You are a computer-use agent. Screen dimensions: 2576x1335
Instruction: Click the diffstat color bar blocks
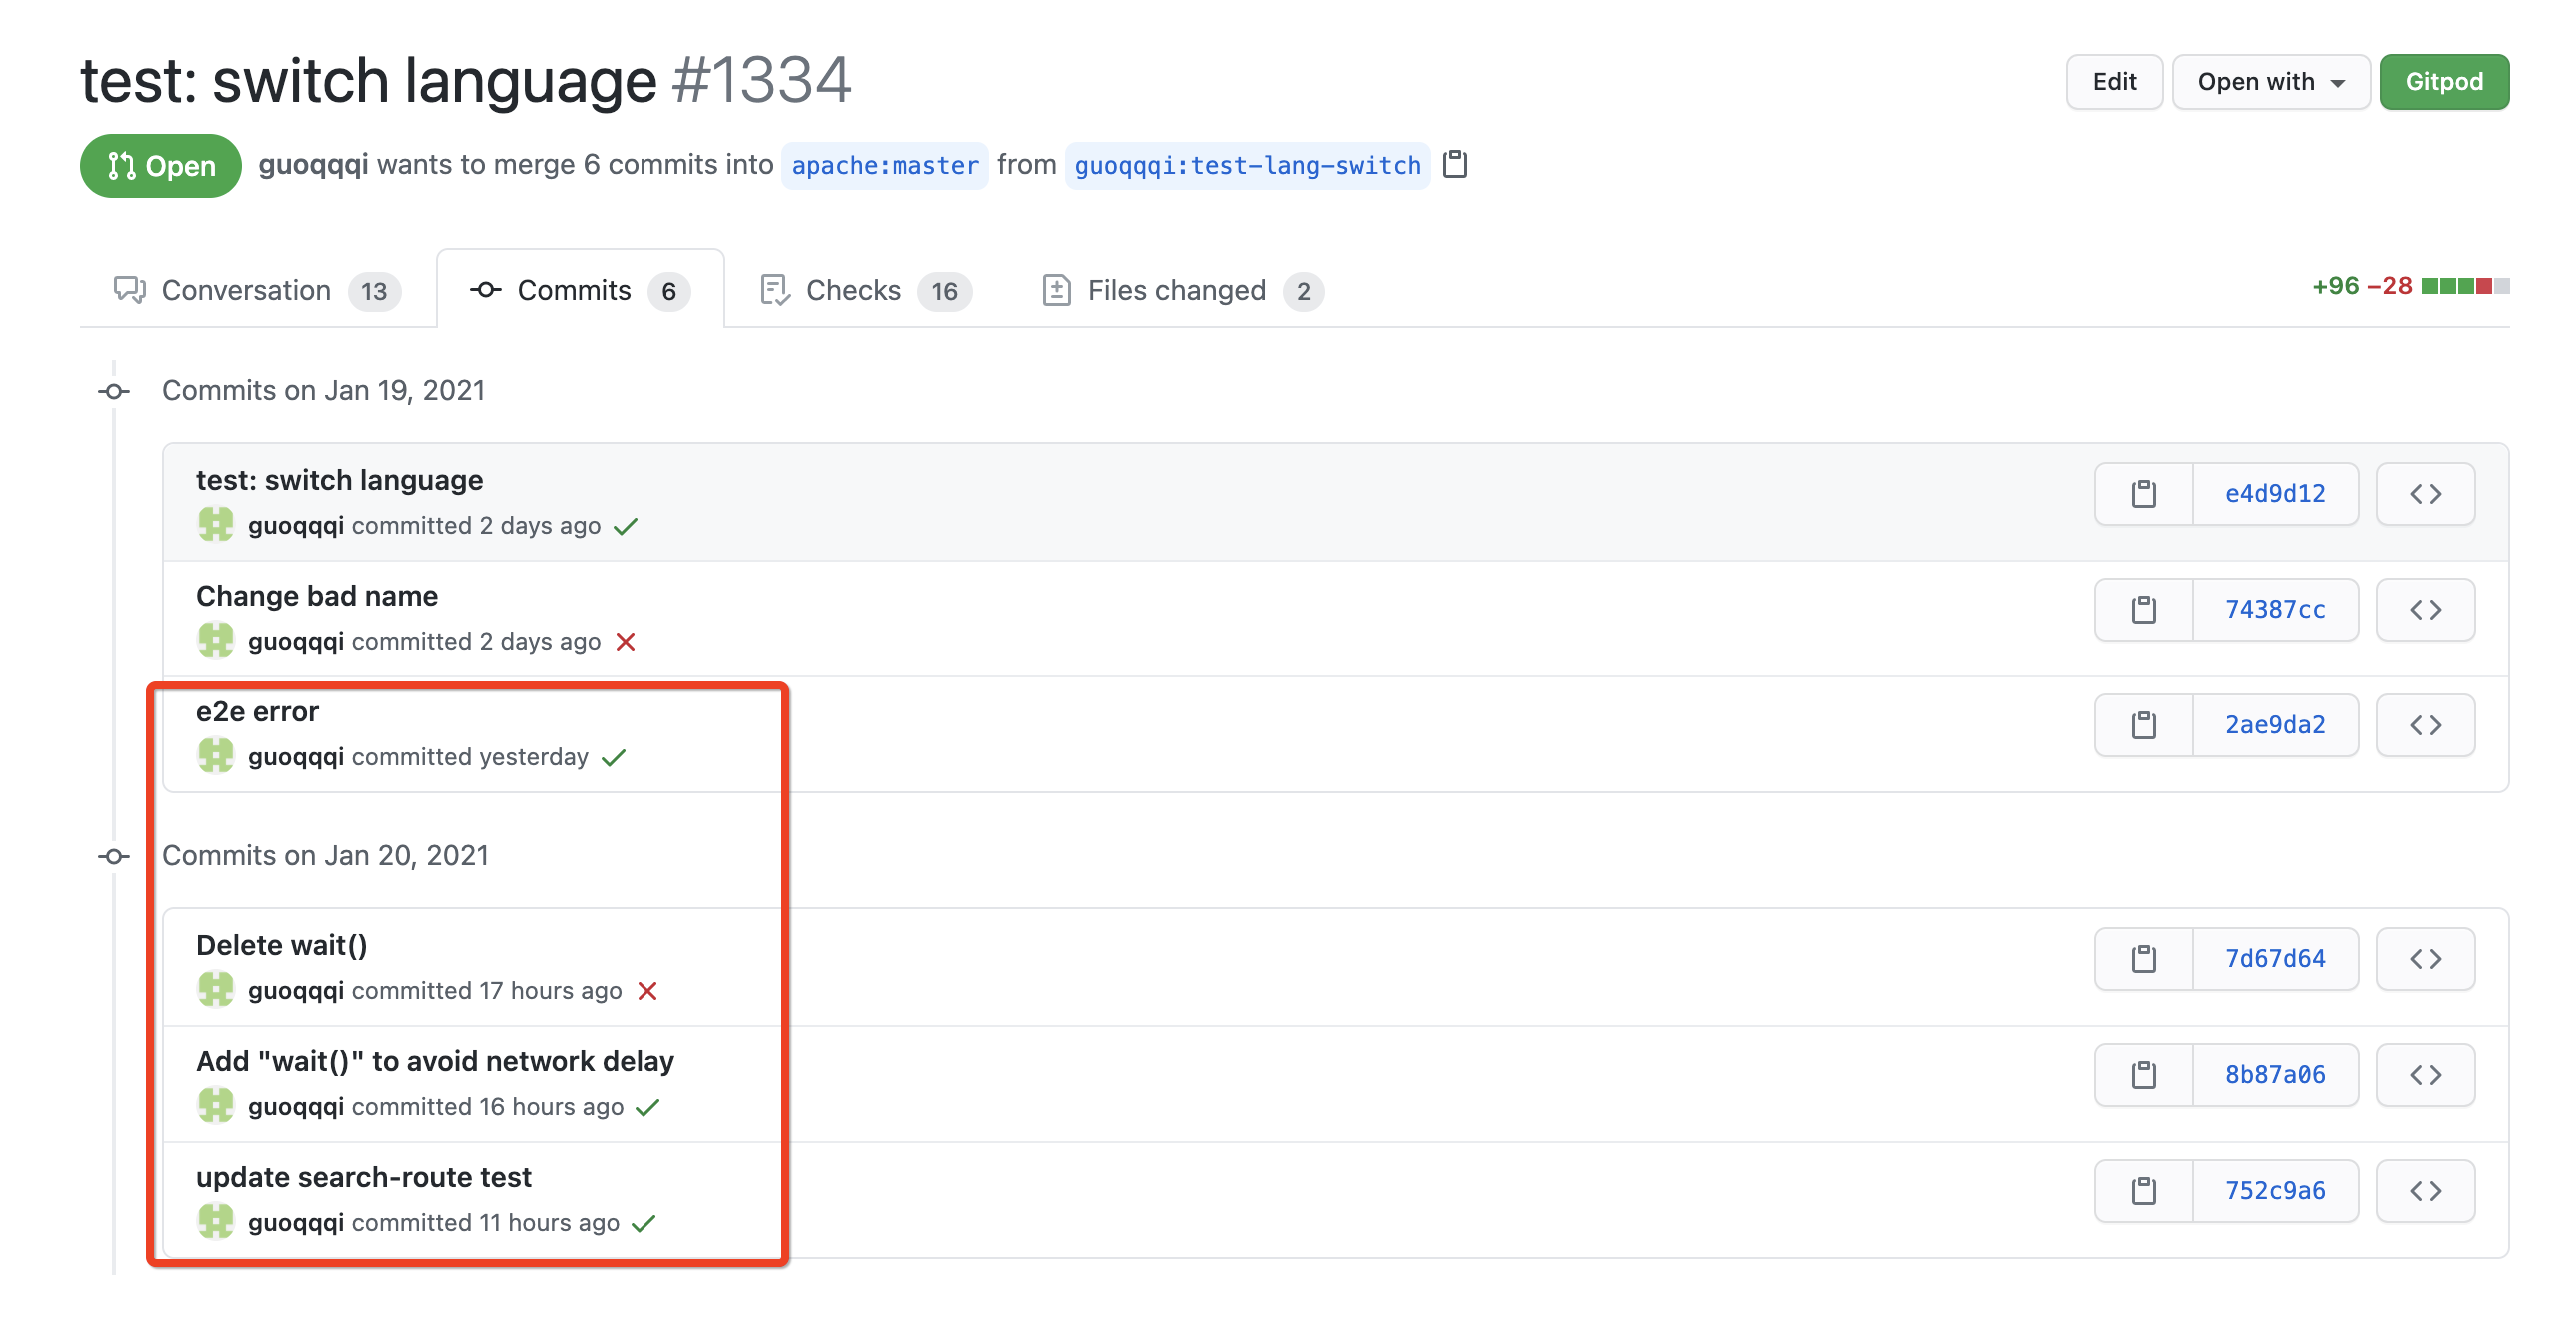click(2464, 286)
